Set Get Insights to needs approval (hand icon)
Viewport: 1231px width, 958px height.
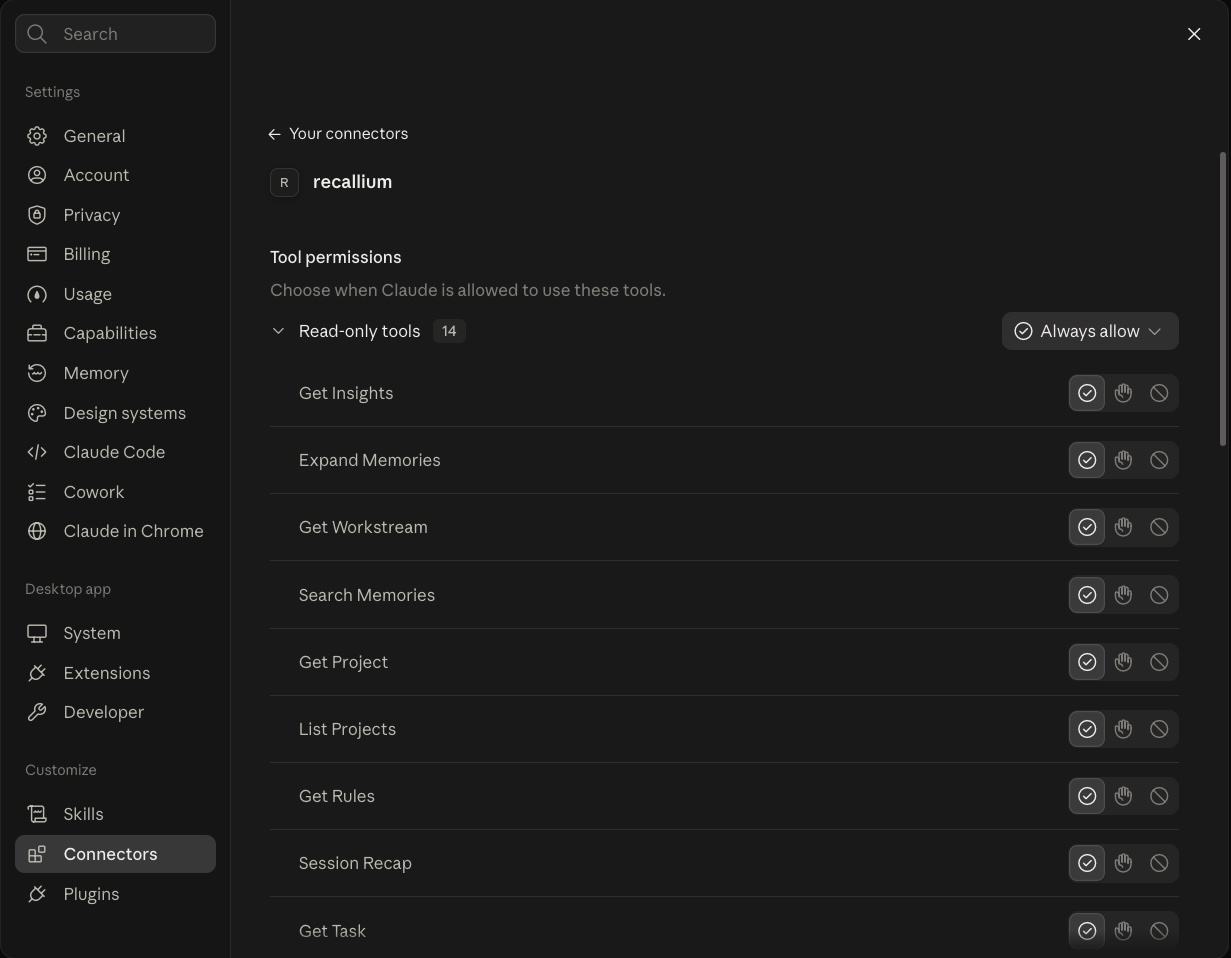click(x=1123, y=393)
